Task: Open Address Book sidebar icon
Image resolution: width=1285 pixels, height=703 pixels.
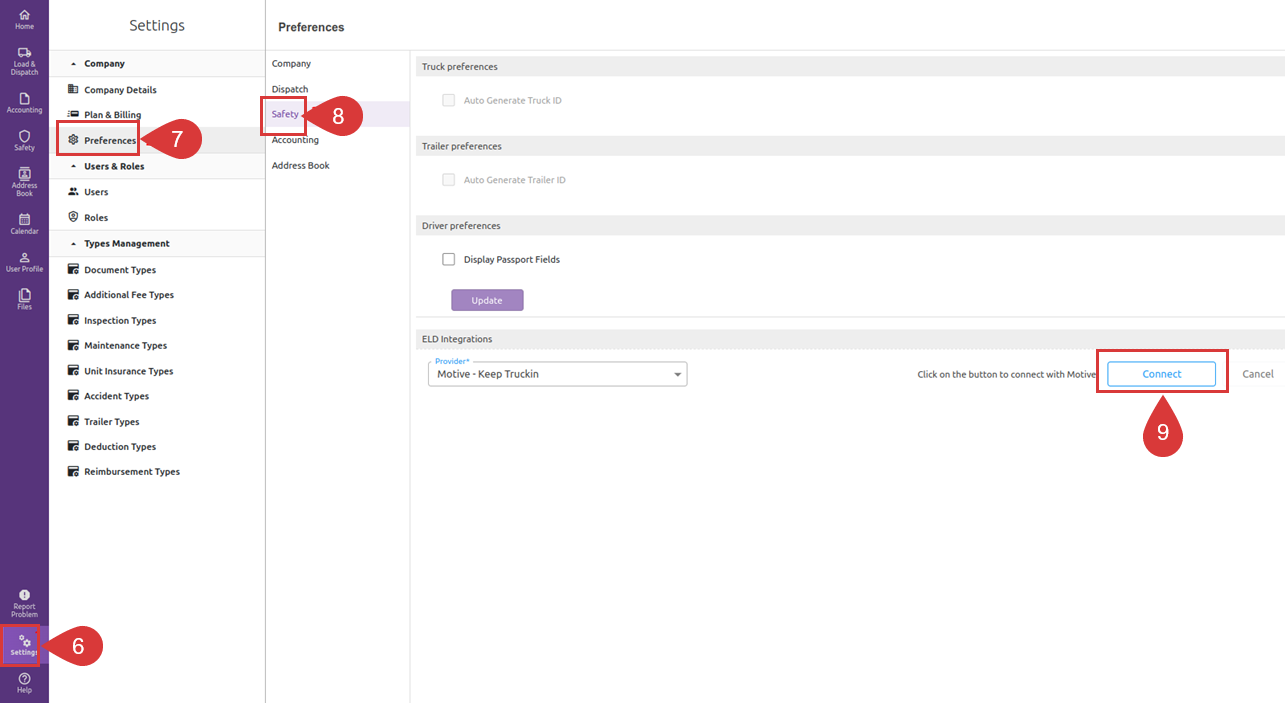Action: [x=24, y=181]
